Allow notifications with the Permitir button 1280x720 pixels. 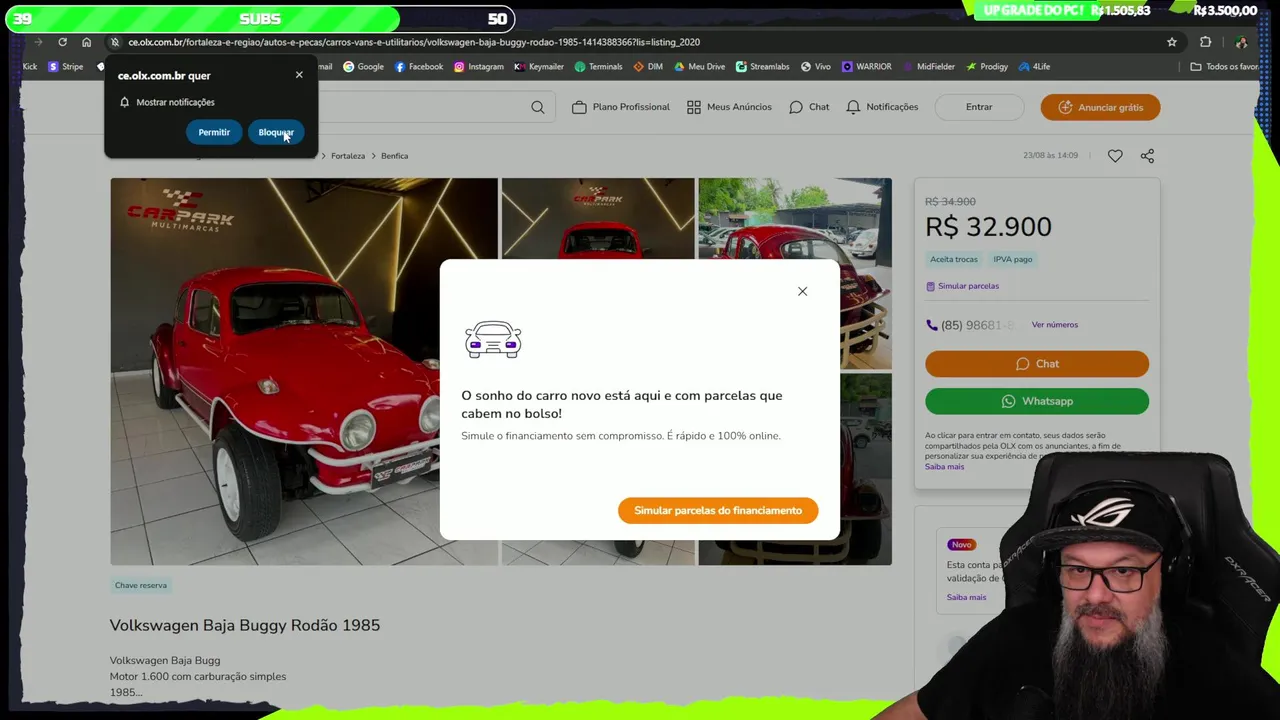coord(214,132)
